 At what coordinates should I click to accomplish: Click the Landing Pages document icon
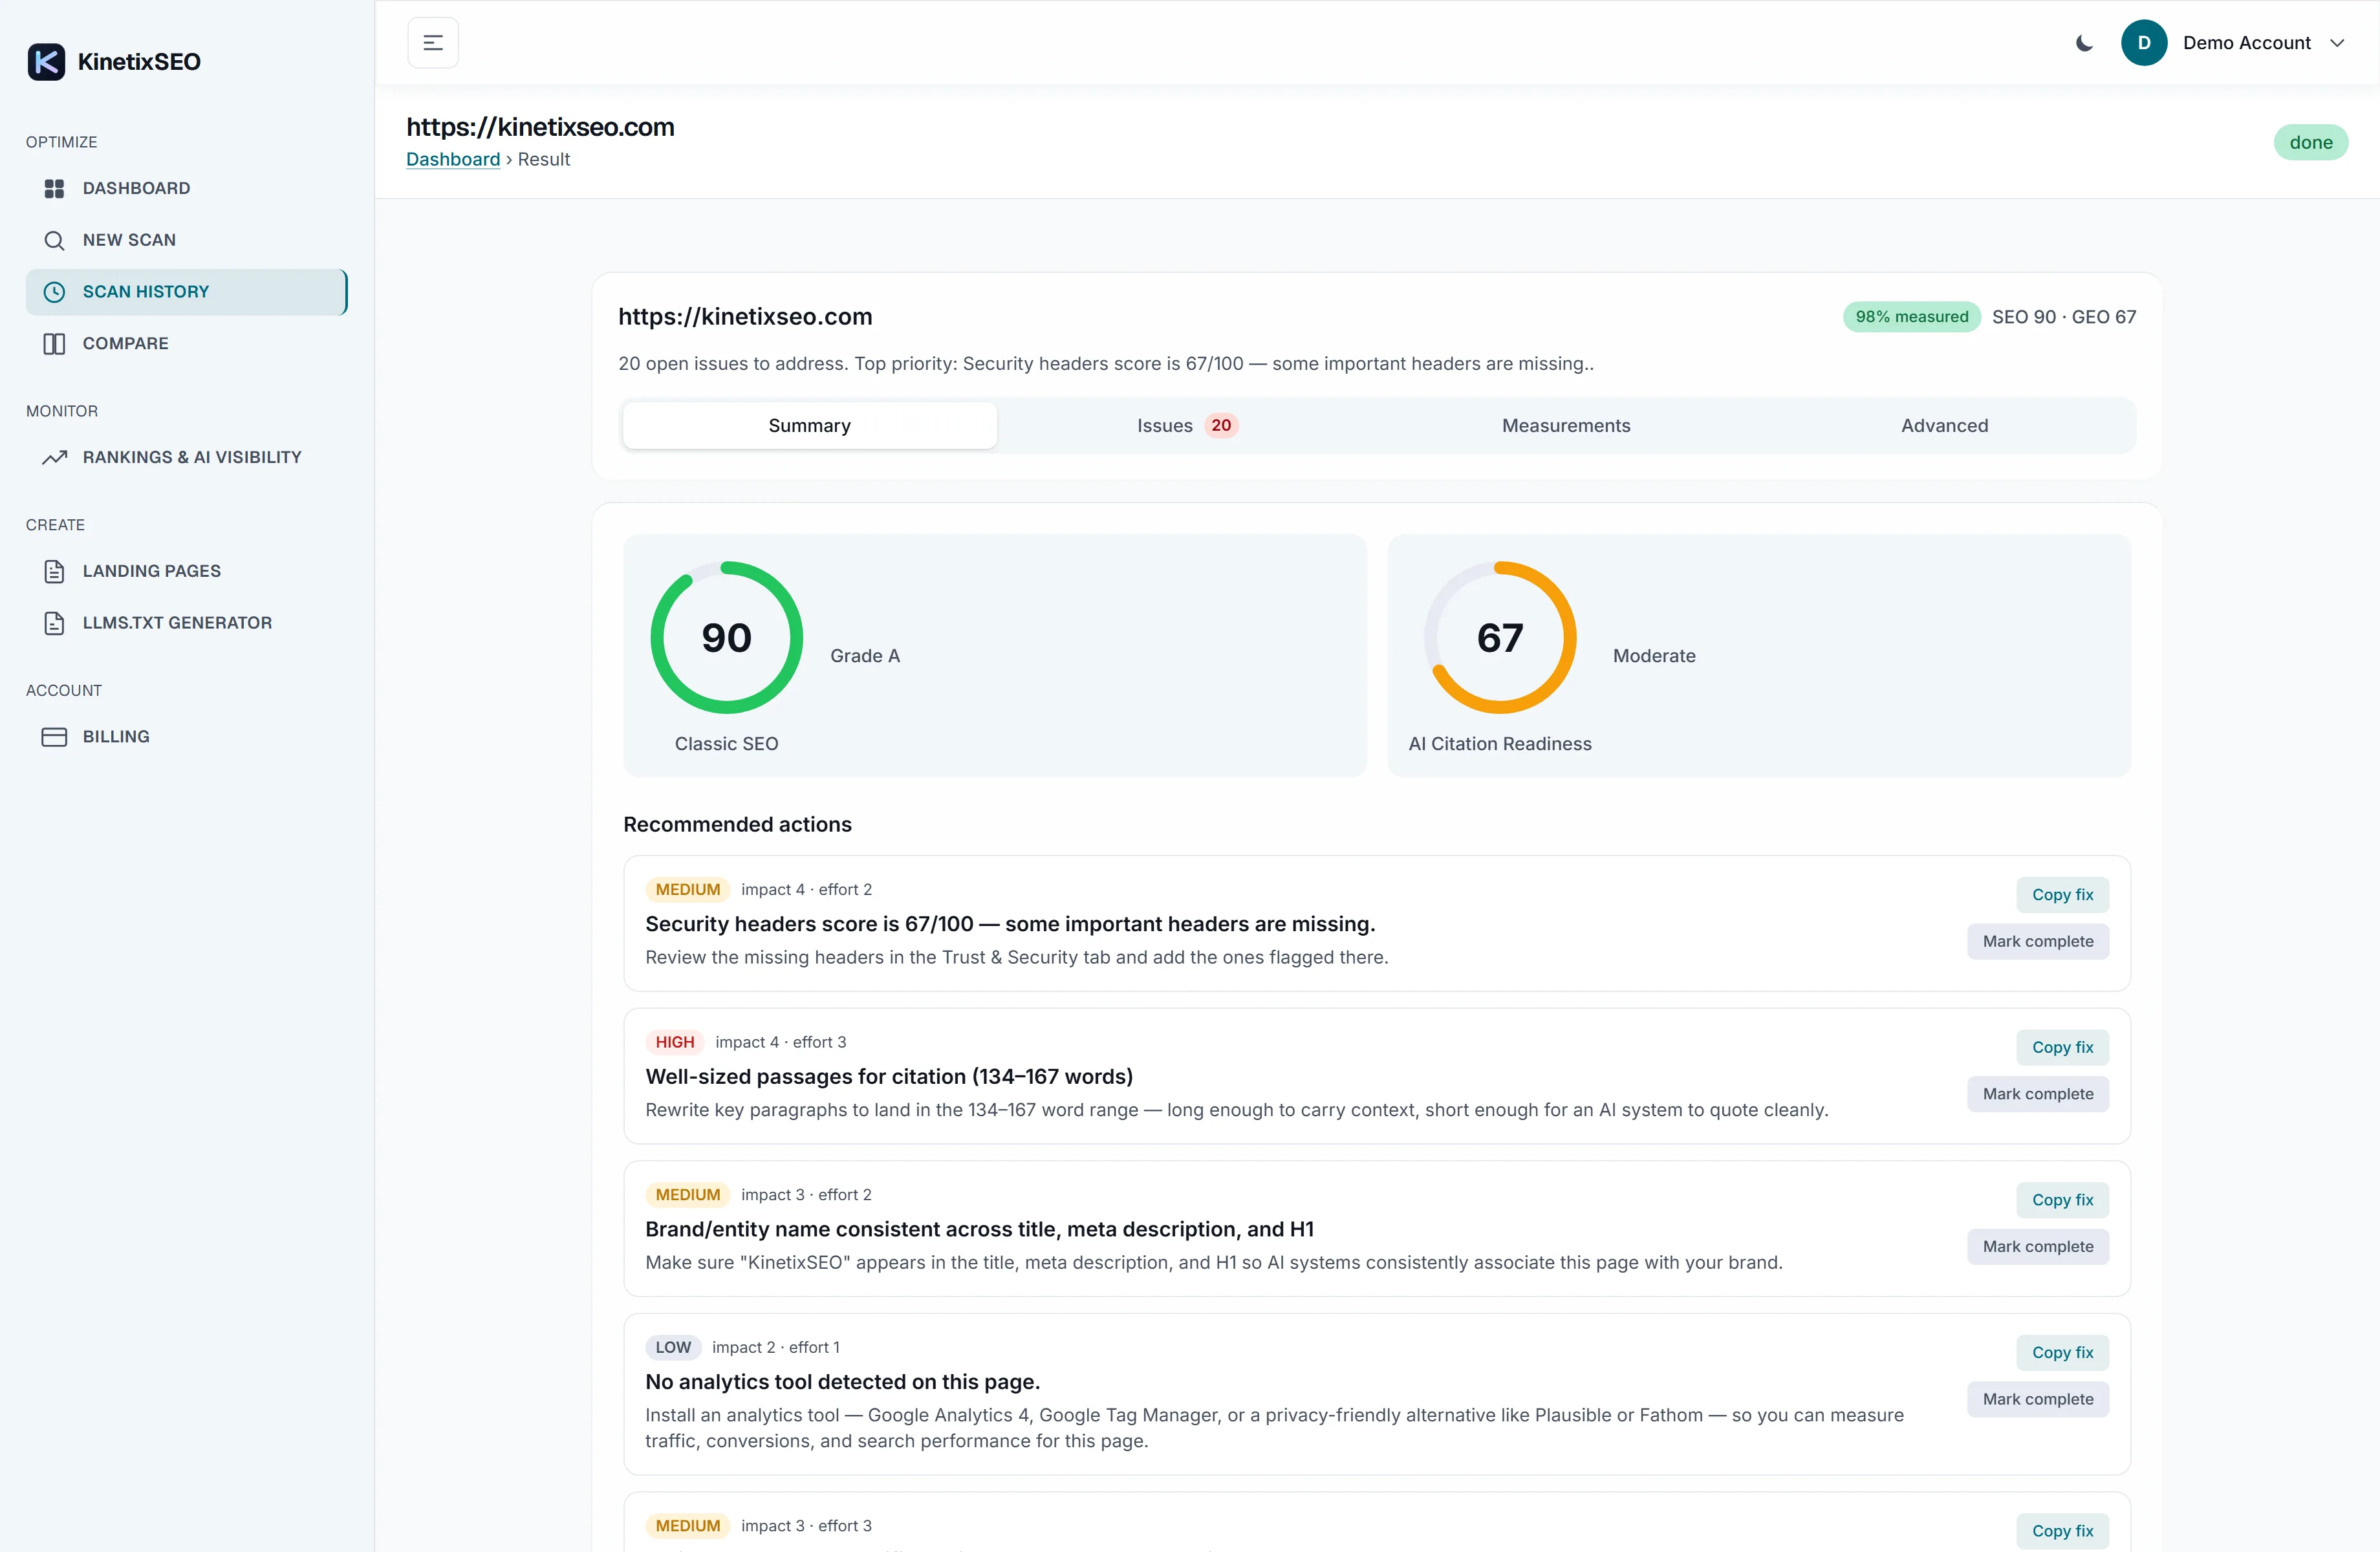pos(54,571)
